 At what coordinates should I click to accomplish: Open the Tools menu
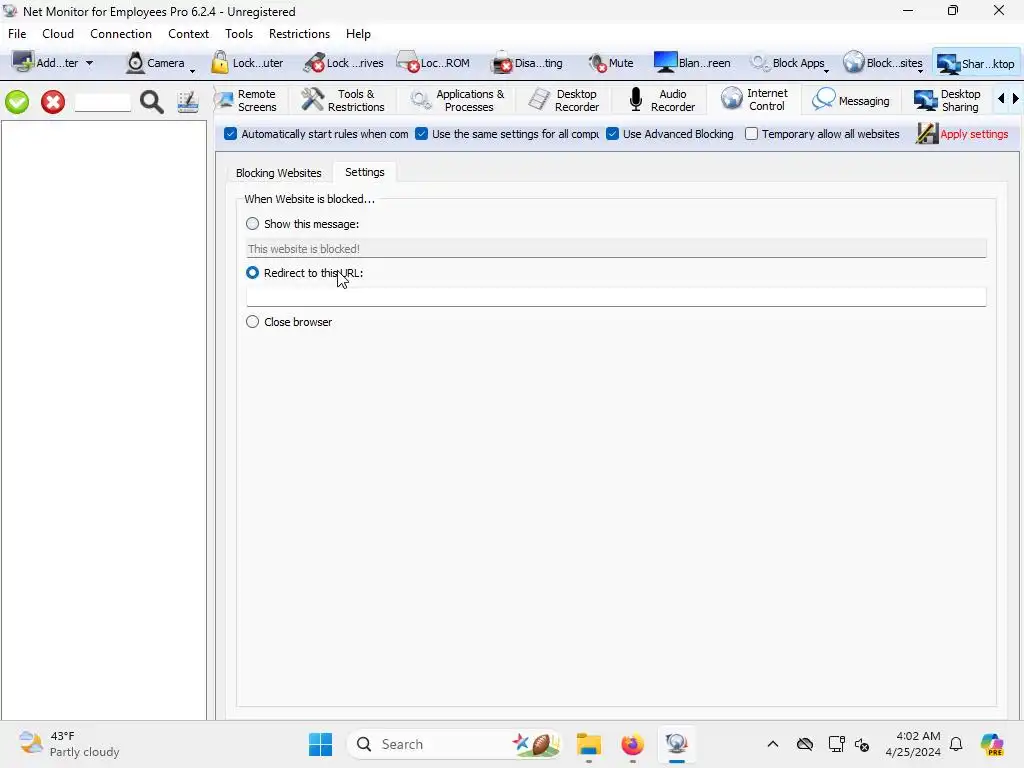239,34
